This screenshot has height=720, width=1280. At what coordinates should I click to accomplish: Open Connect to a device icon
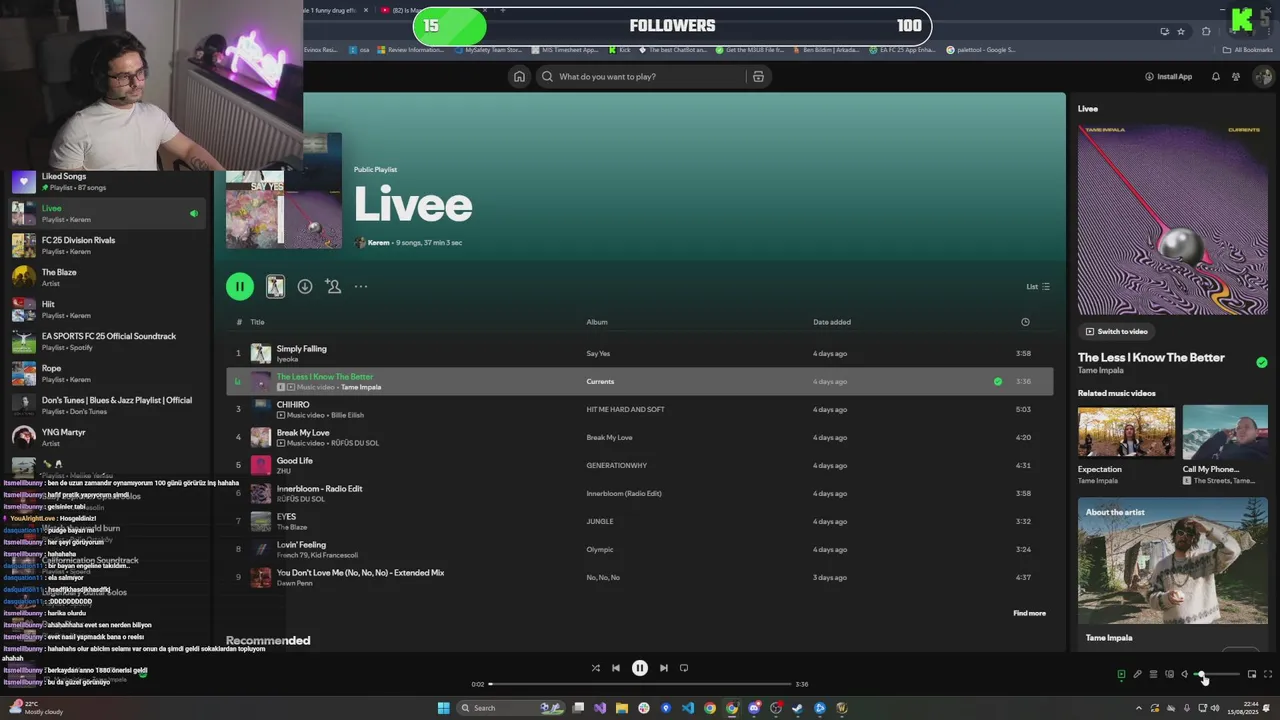click(x=1169, y=674)
